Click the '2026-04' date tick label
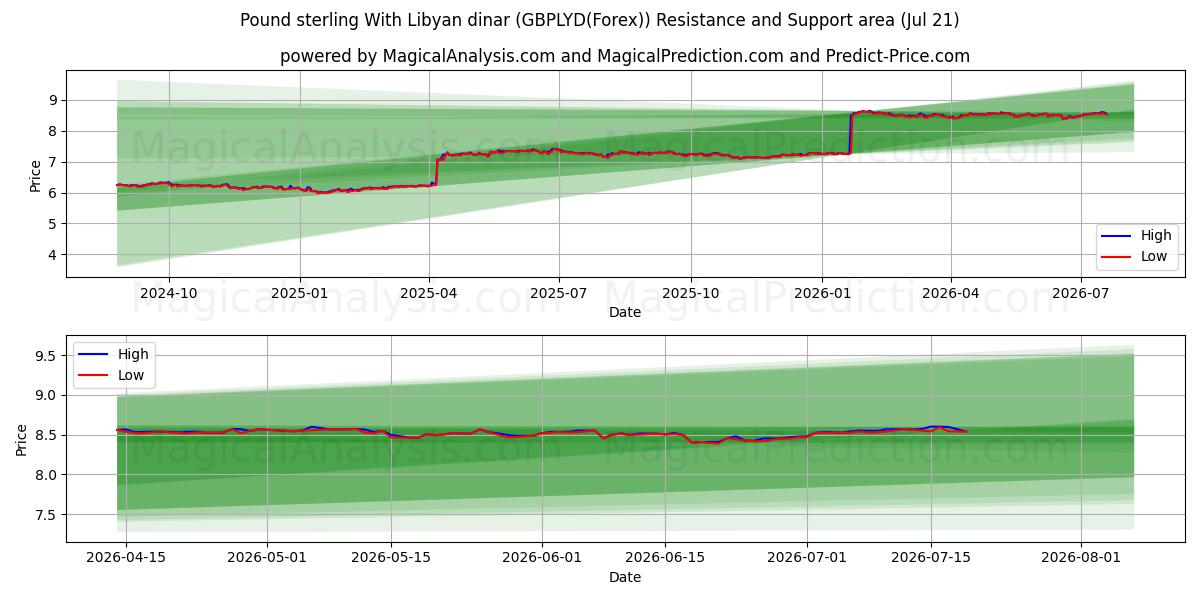 coord(950,293)
